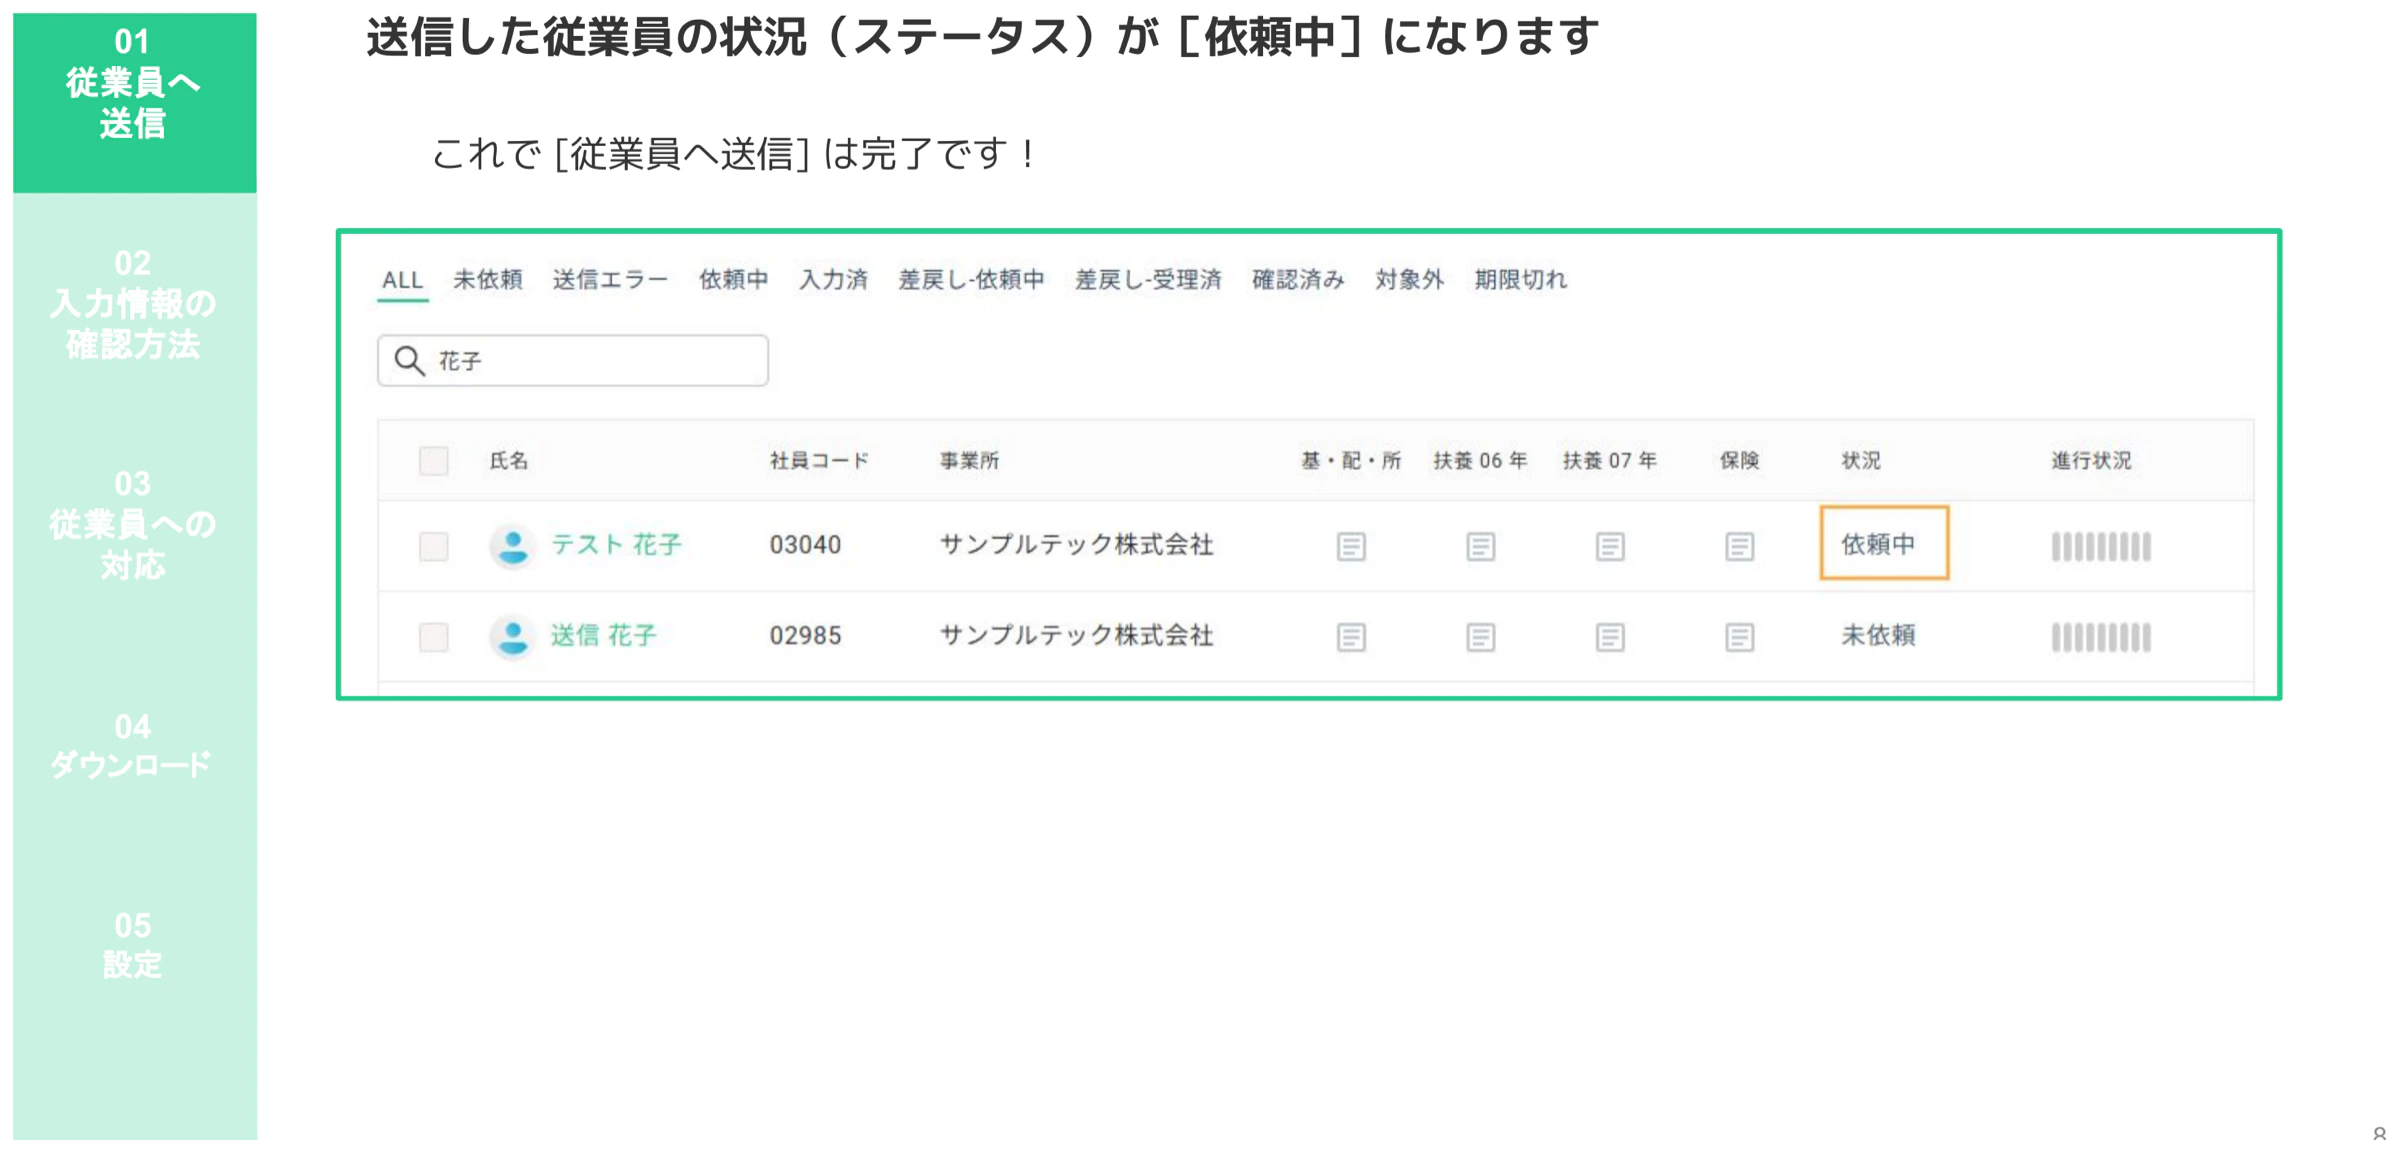Switch to the ALL tab
The width and height of the screenshot is (2400, 1153).
(x=403, y=280)
